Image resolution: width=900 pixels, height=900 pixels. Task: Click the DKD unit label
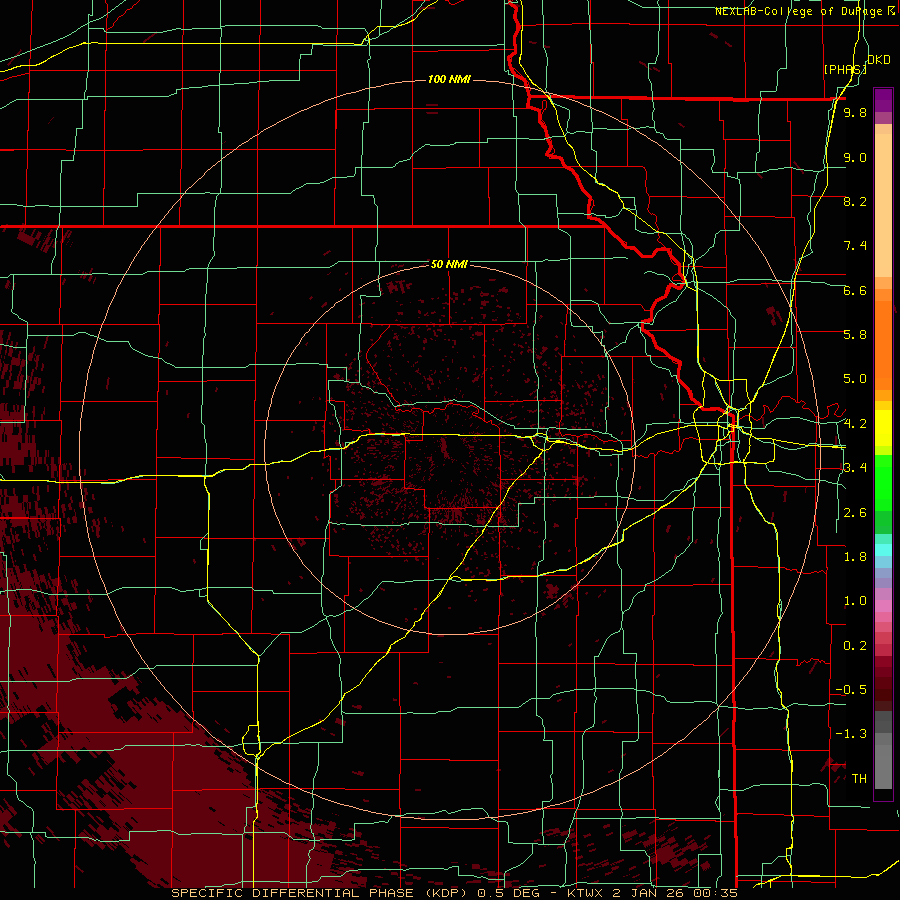click(x=878, y=60)
